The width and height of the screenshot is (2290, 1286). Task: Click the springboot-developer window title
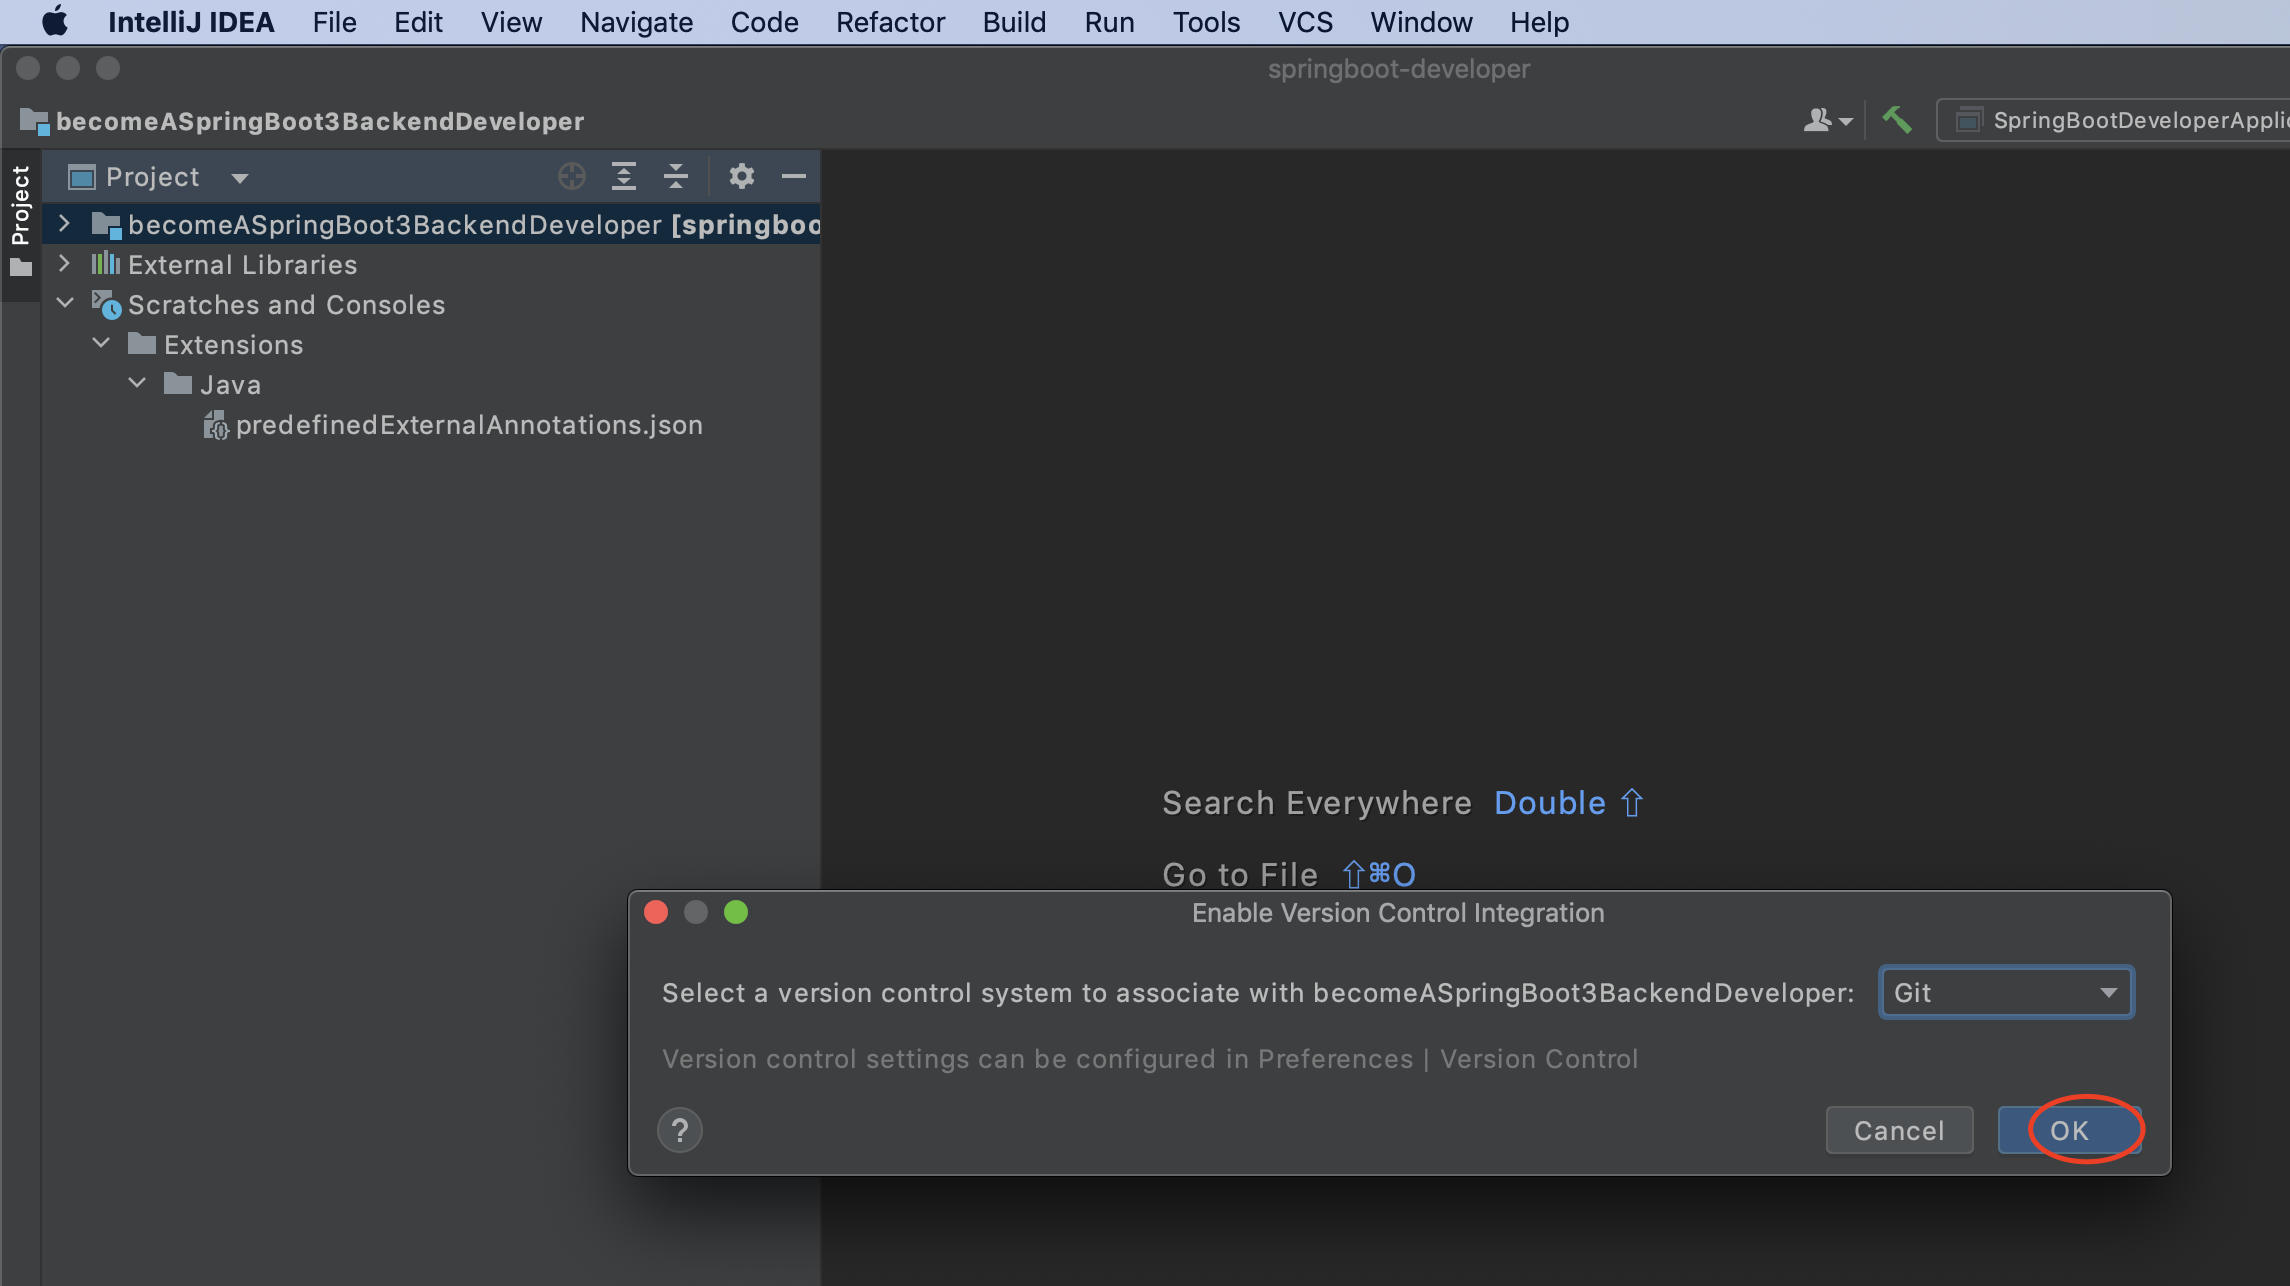pos(1398,69)
